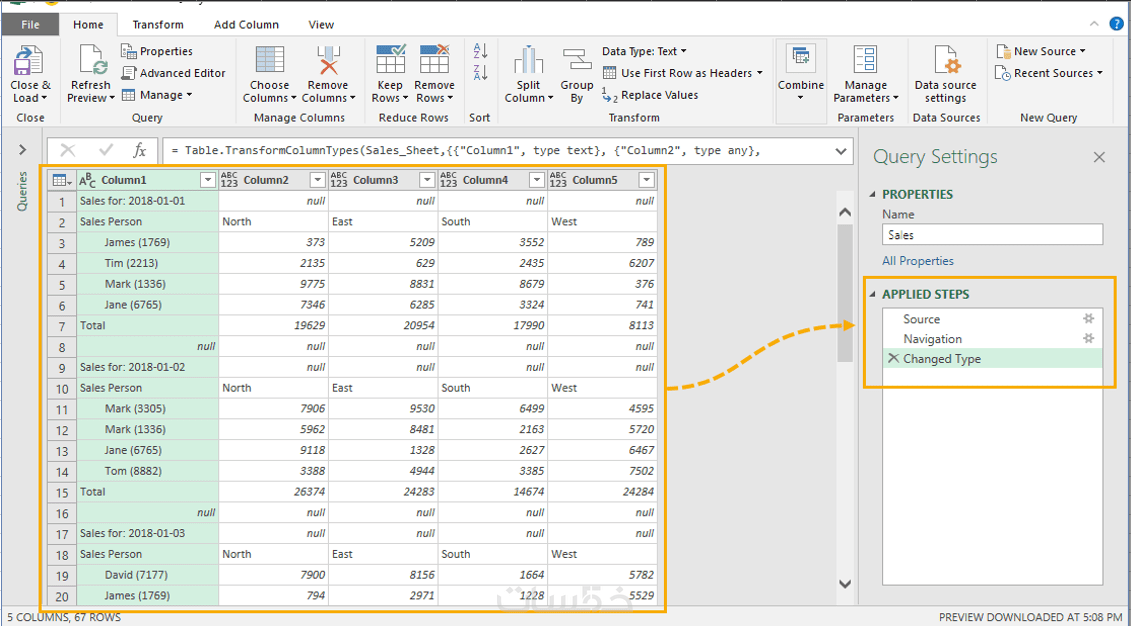Click the Keep Rows icon
Screen dimensions: 1131x626
390,62
